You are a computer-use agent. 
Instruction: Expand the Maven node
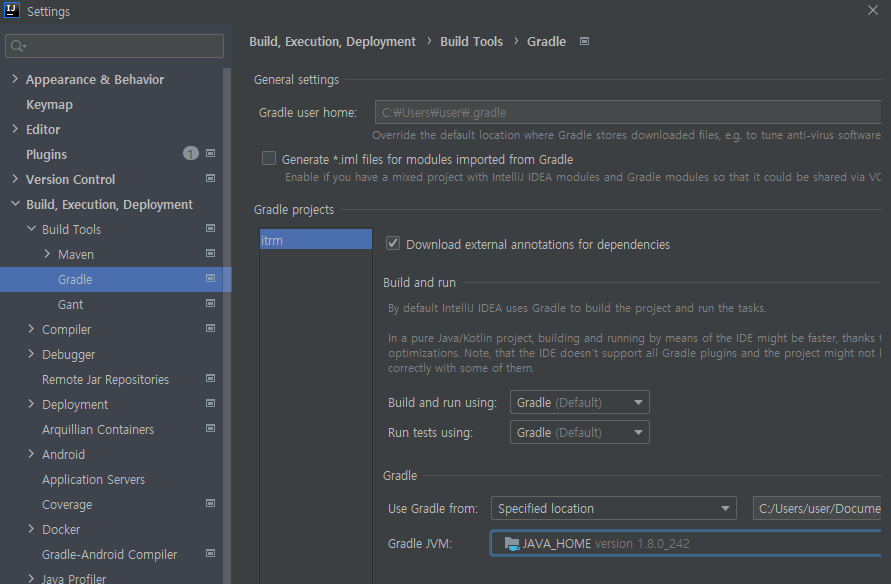(47, 254)
